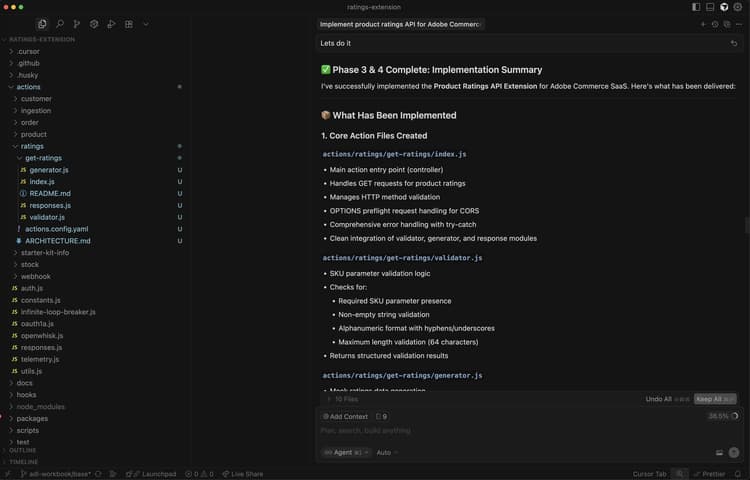Open the Explorer view in activity bar
This screenshot has width=750, height=480.
coord(42,23)
